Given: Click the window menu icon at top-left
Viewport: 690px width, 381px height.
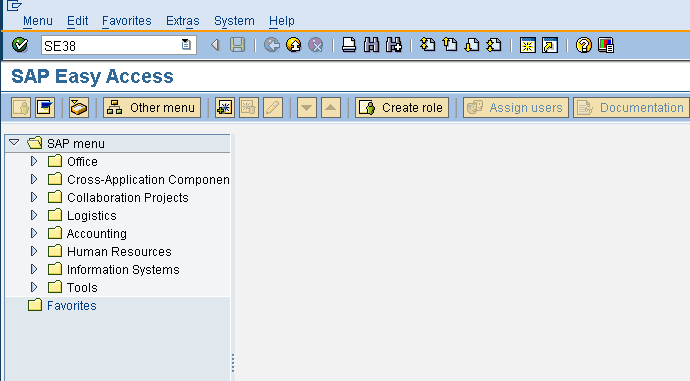Looking at the screenshot, I should click(x=14, y=5).
